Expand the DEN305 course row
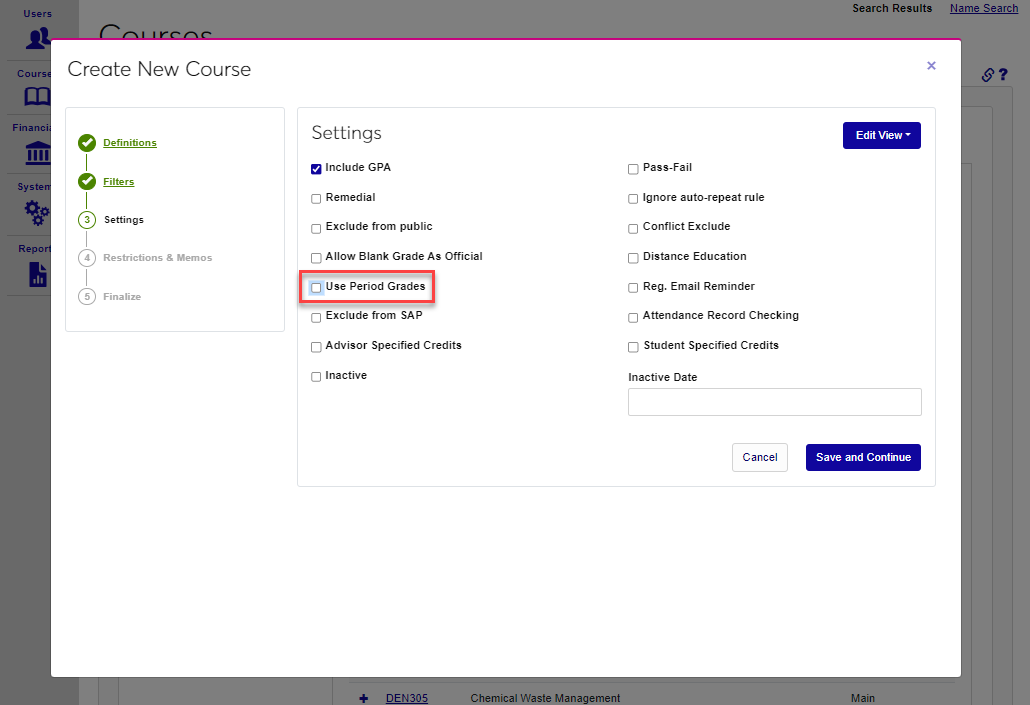1030x705 pixels. coord(363,698)
